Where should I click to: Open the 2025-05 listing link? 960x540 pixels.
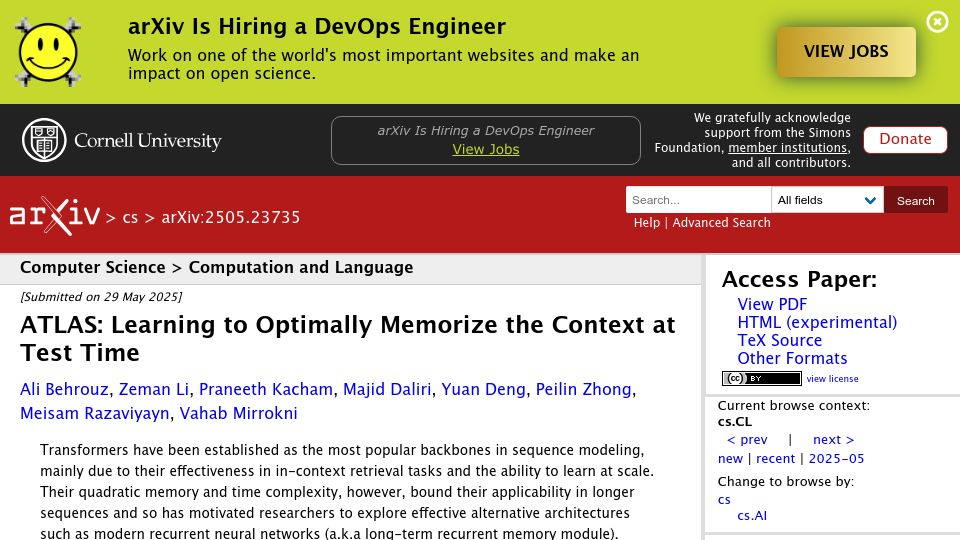pyautogui.click(x=836, y=459)
